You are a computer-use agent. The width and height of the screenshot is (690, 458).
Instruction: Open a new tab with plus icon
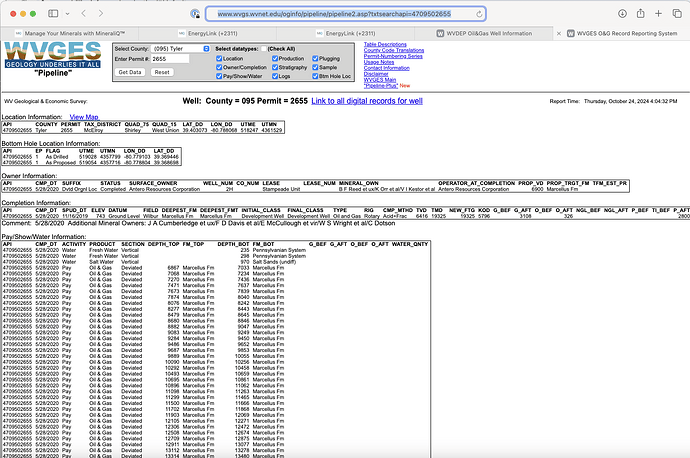tap(658, 14)
